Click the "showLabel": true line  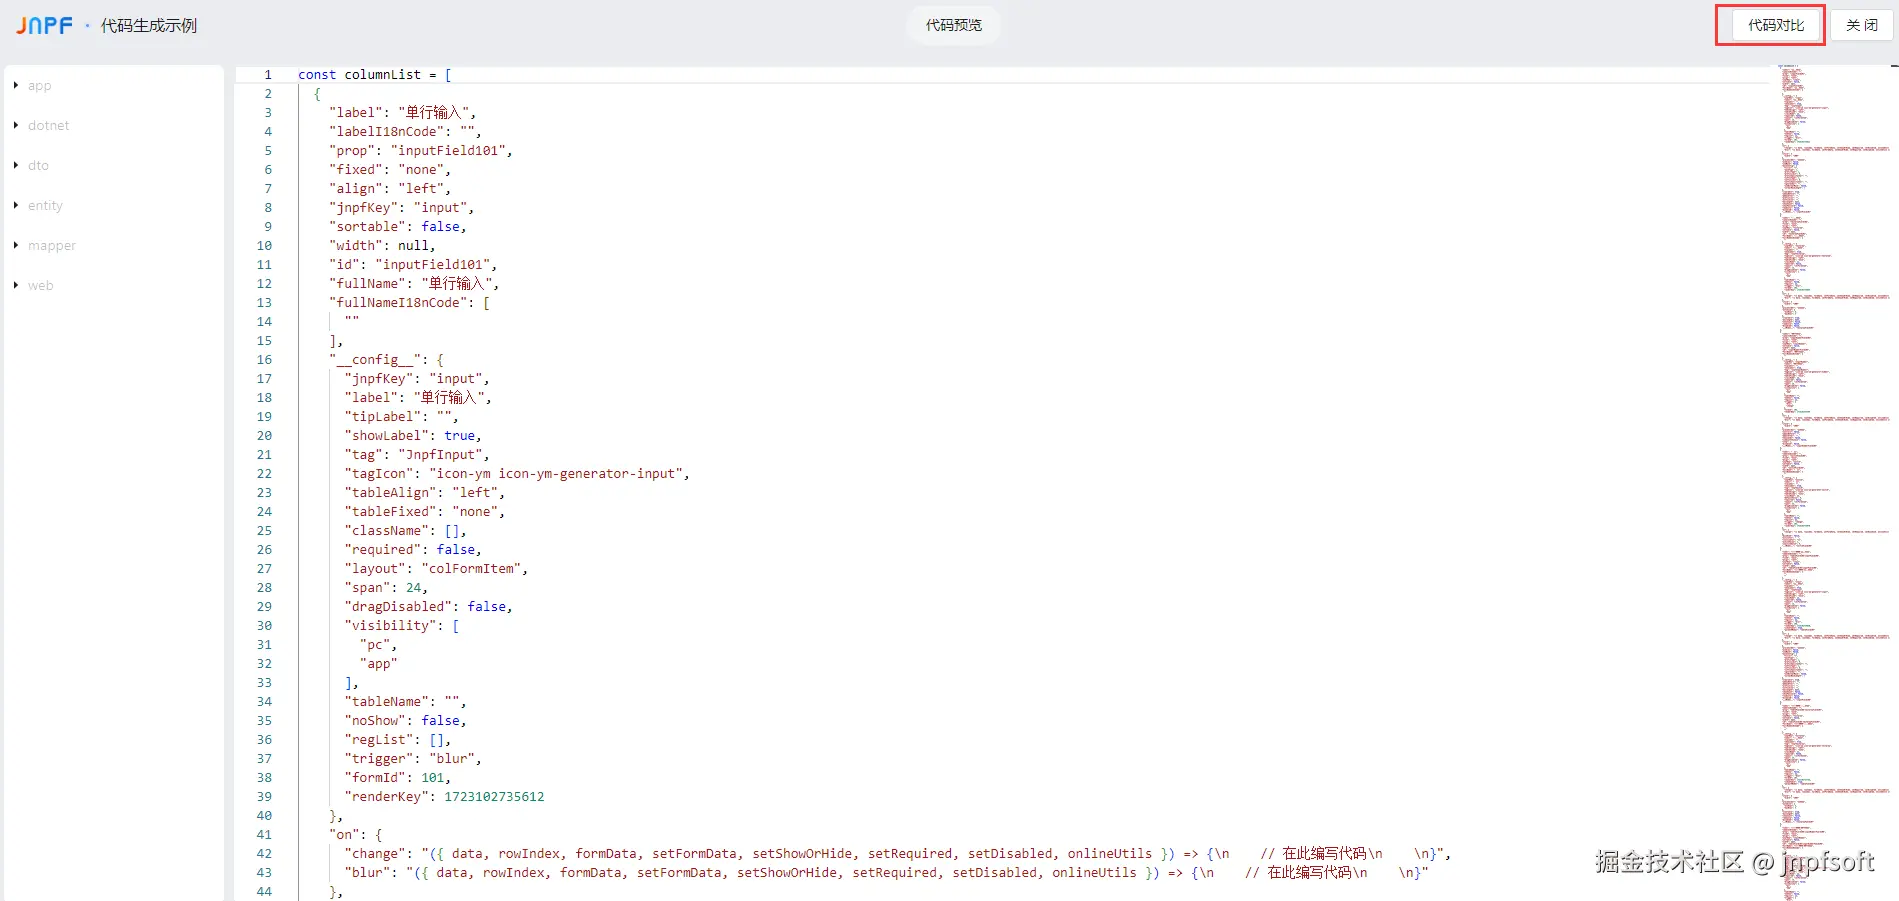click(x=413, y=436)
